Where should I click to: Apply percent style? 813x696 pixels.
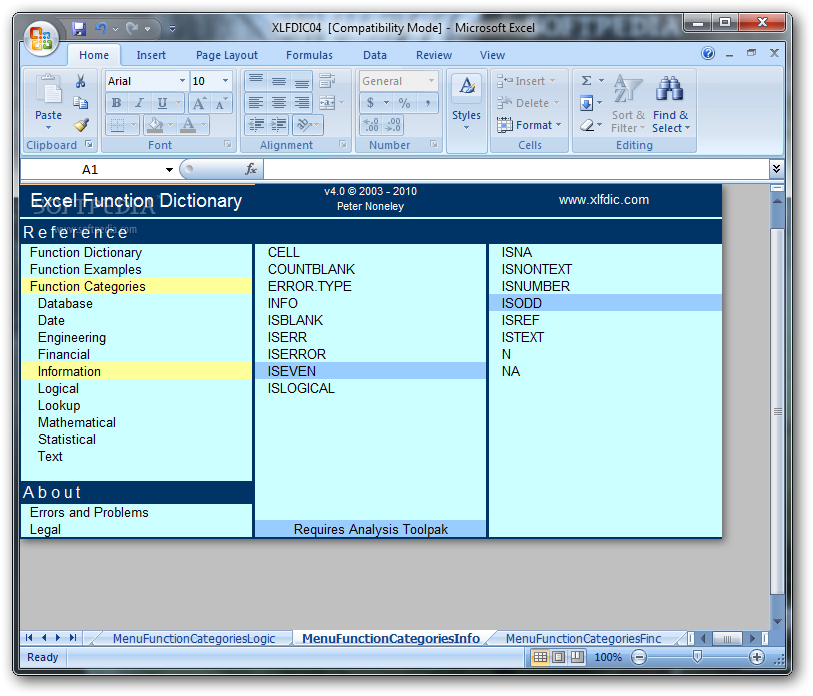click(x=404, y=103)
